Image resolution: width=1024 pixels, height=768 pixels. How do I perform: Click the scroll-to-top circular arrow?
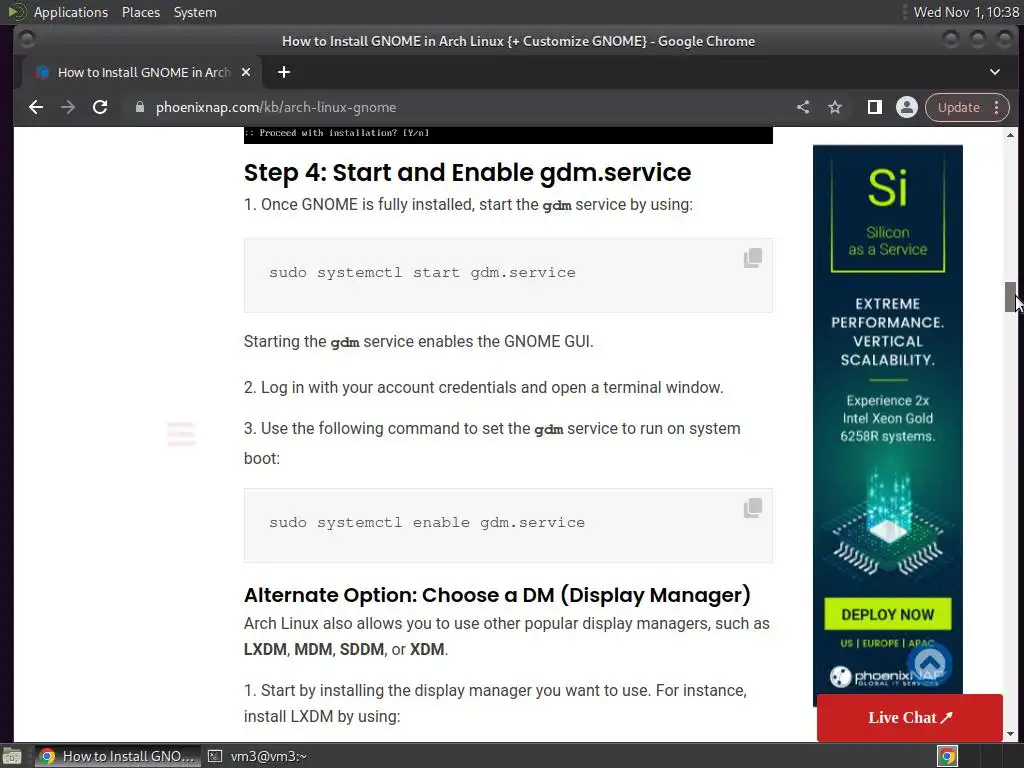tap(930, 663)
